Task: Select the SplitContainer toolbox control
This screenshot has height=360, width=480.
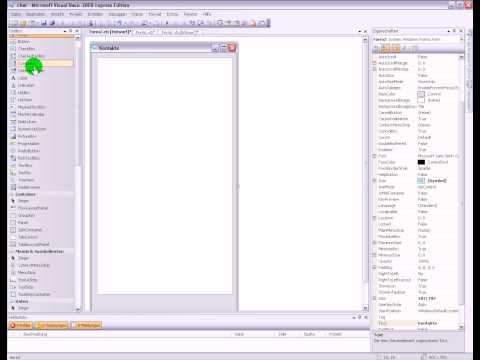Action: 41,230
